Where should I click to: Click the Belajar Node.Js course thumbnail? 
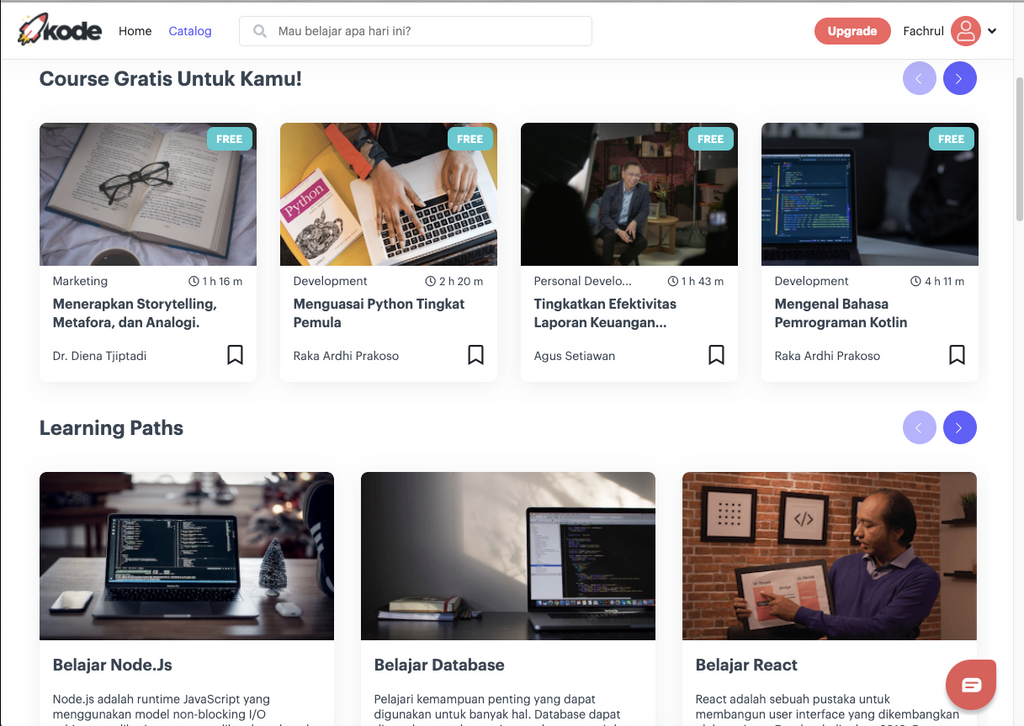pyautogui.click(x=186, y=556)
